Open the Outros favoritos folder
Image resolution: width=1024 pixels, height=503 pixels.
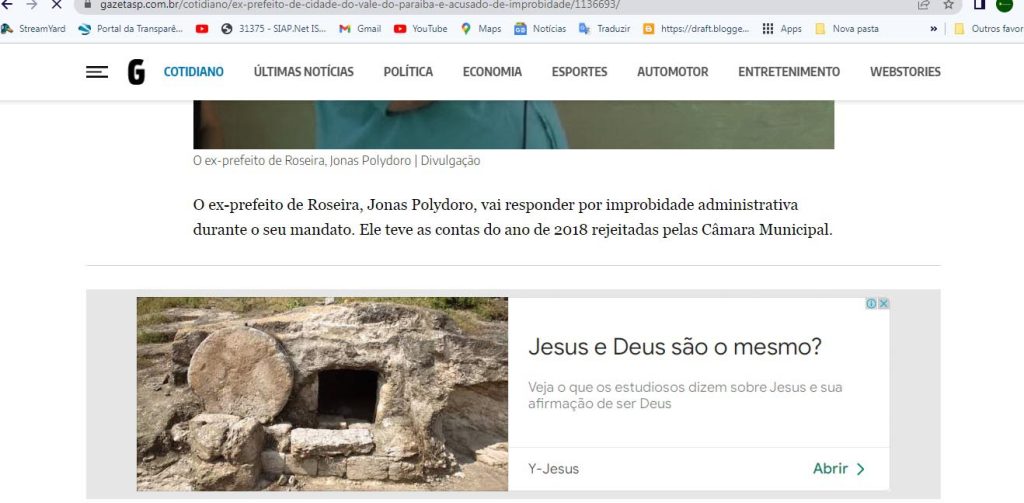click(989, 29)
